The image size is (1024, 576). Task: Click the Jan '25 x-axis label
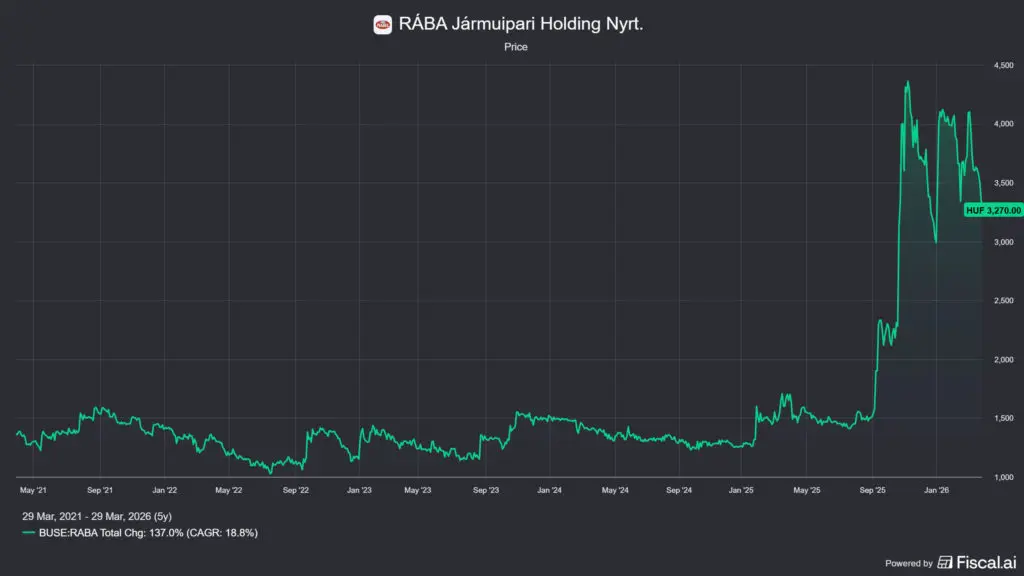tap(741, 490)
